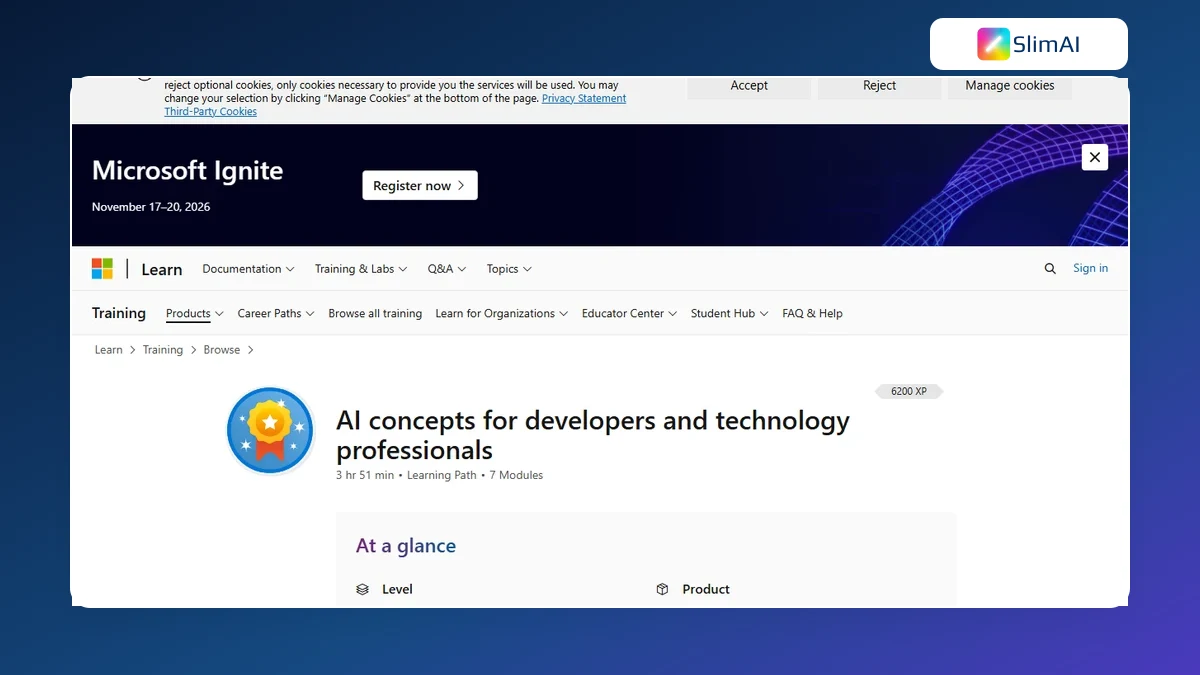Go to Browse all training
Screen dimensions: 1200x675
click(x=375, y=314)
